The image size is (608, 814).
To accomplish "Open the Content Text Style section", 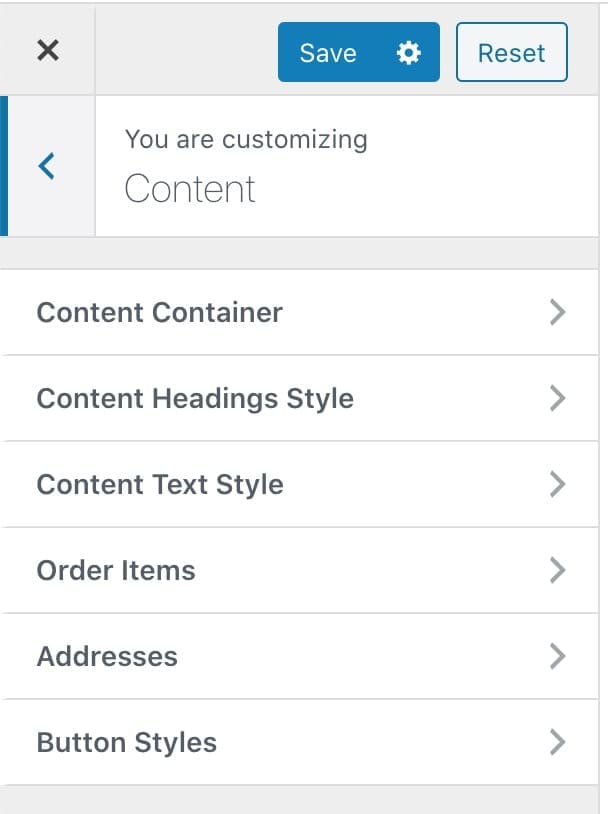I will (299, 484).
